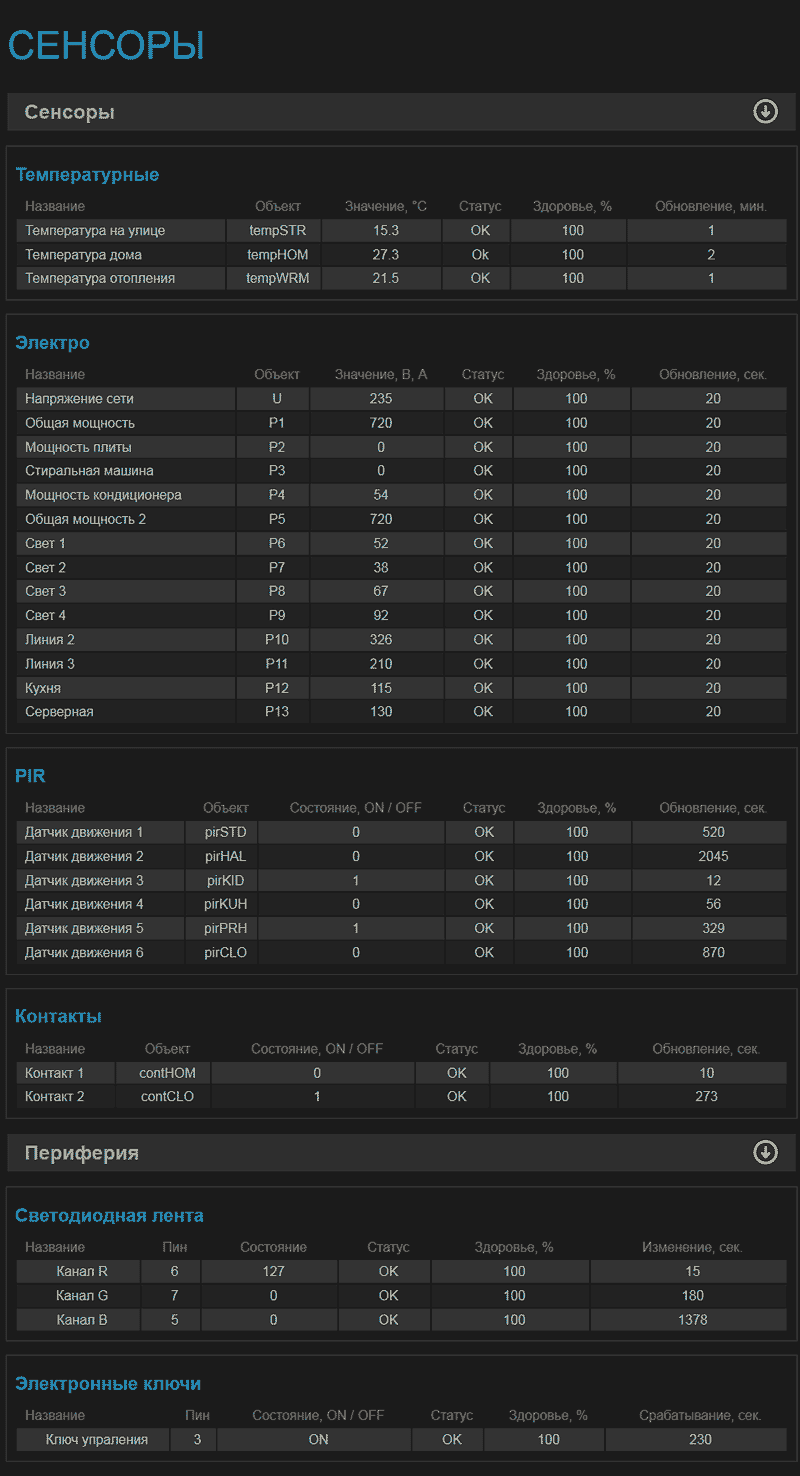Click the pirHAL object cell
Image resolution: width=800 pixels, height=1476 pixels.
click(x=226, y=856)
